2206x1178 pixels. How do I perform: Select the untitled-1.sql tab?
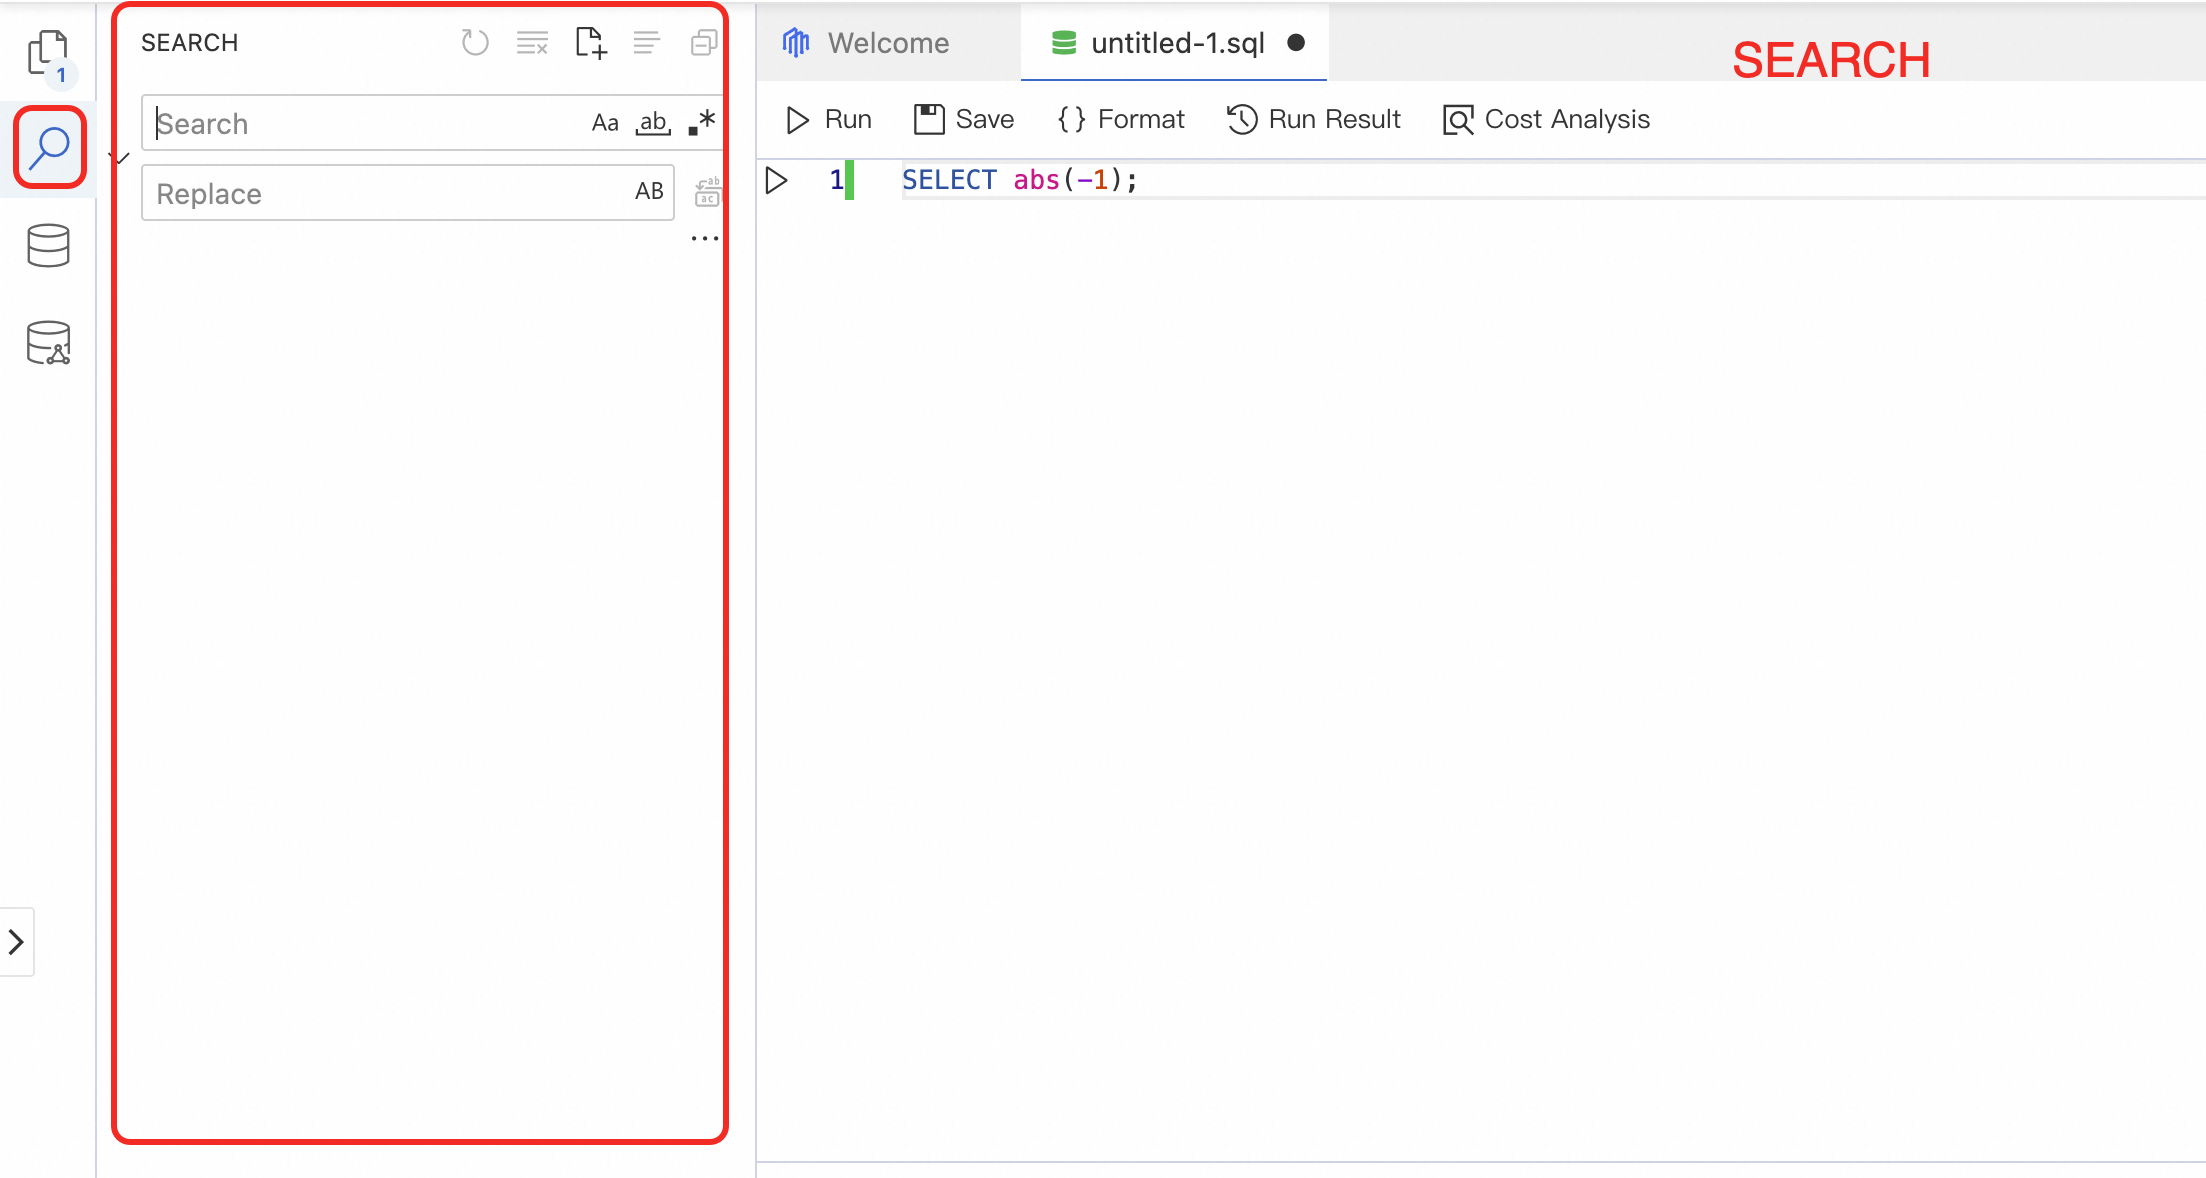tap(1176, 43)
